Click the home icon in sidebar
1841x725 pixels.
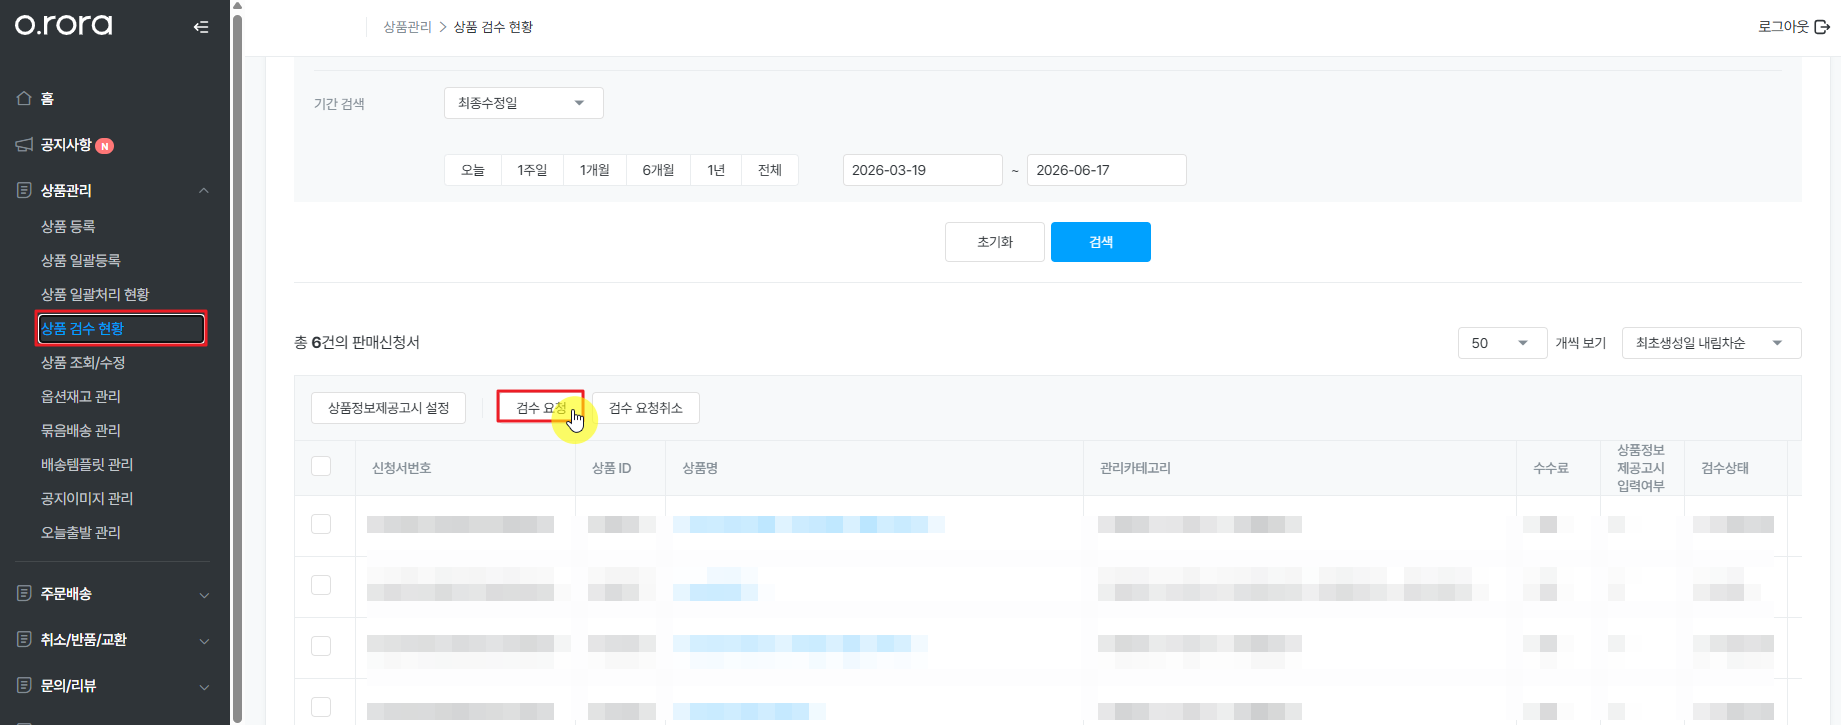[24, 98]
